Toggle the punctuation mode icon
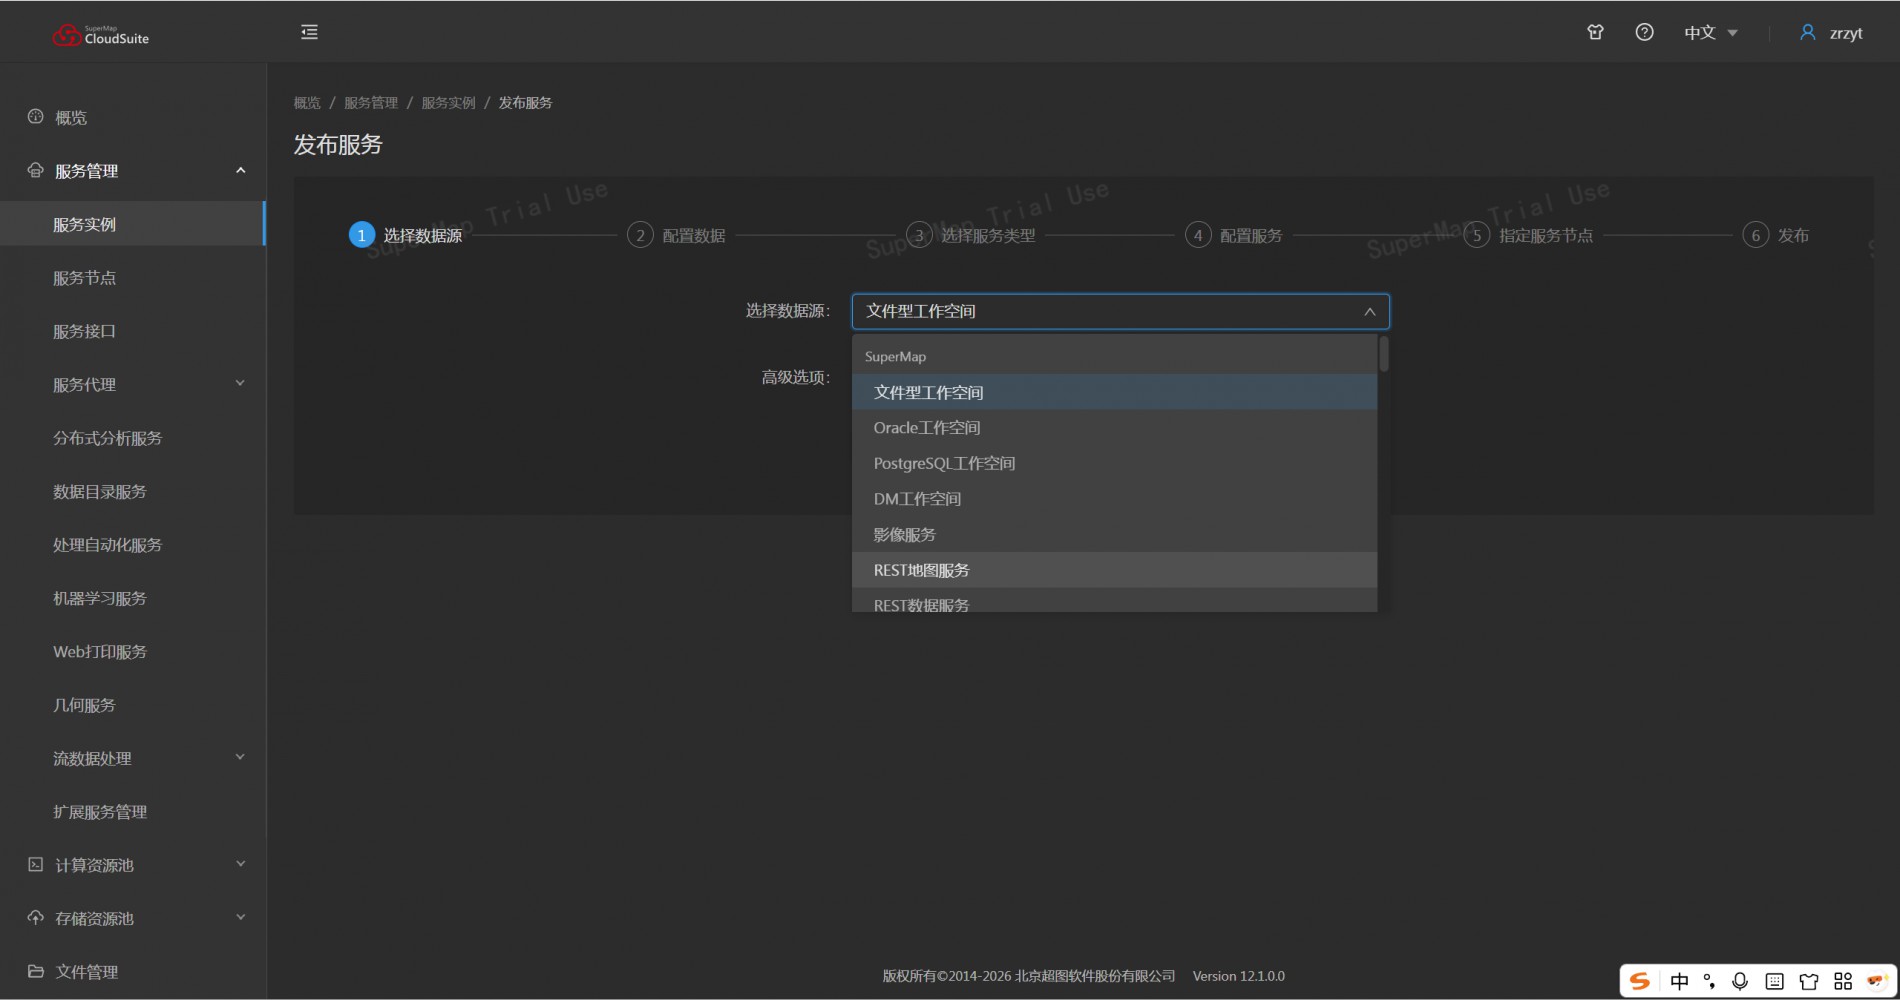1900x1000 pixels. tap(1709, 981)
